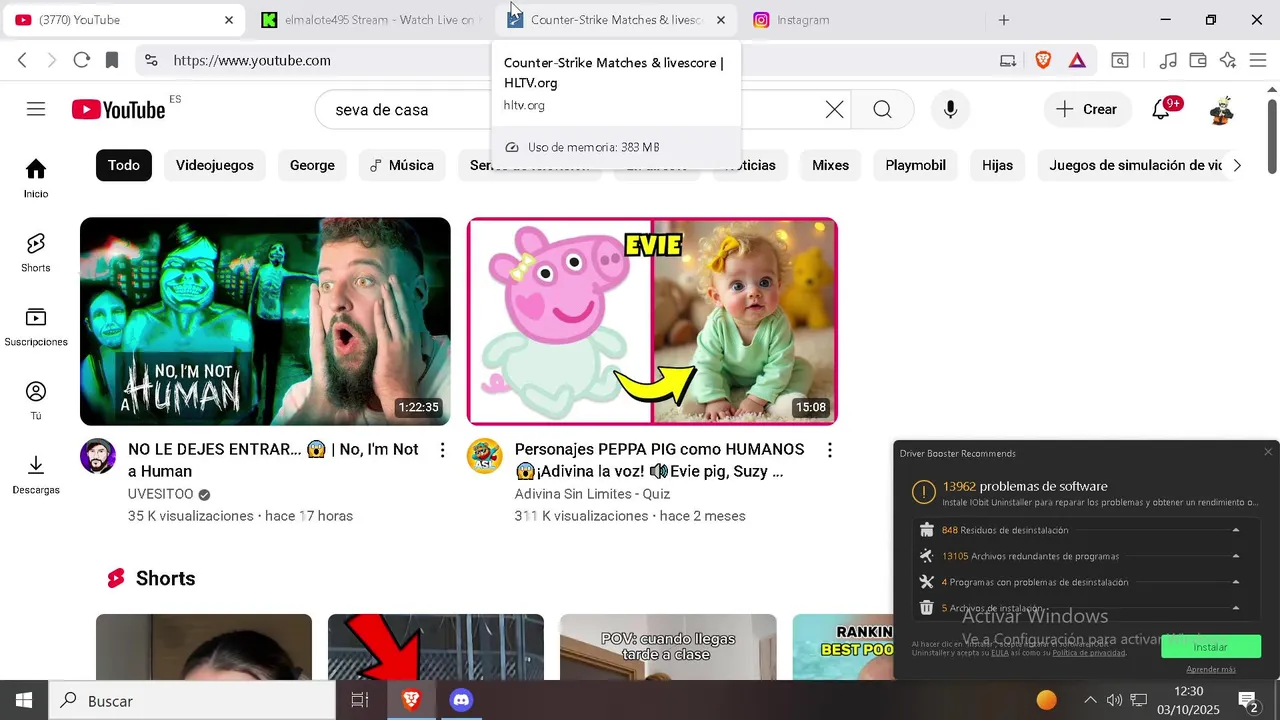Filter by the Videojuegos chip

215,165
